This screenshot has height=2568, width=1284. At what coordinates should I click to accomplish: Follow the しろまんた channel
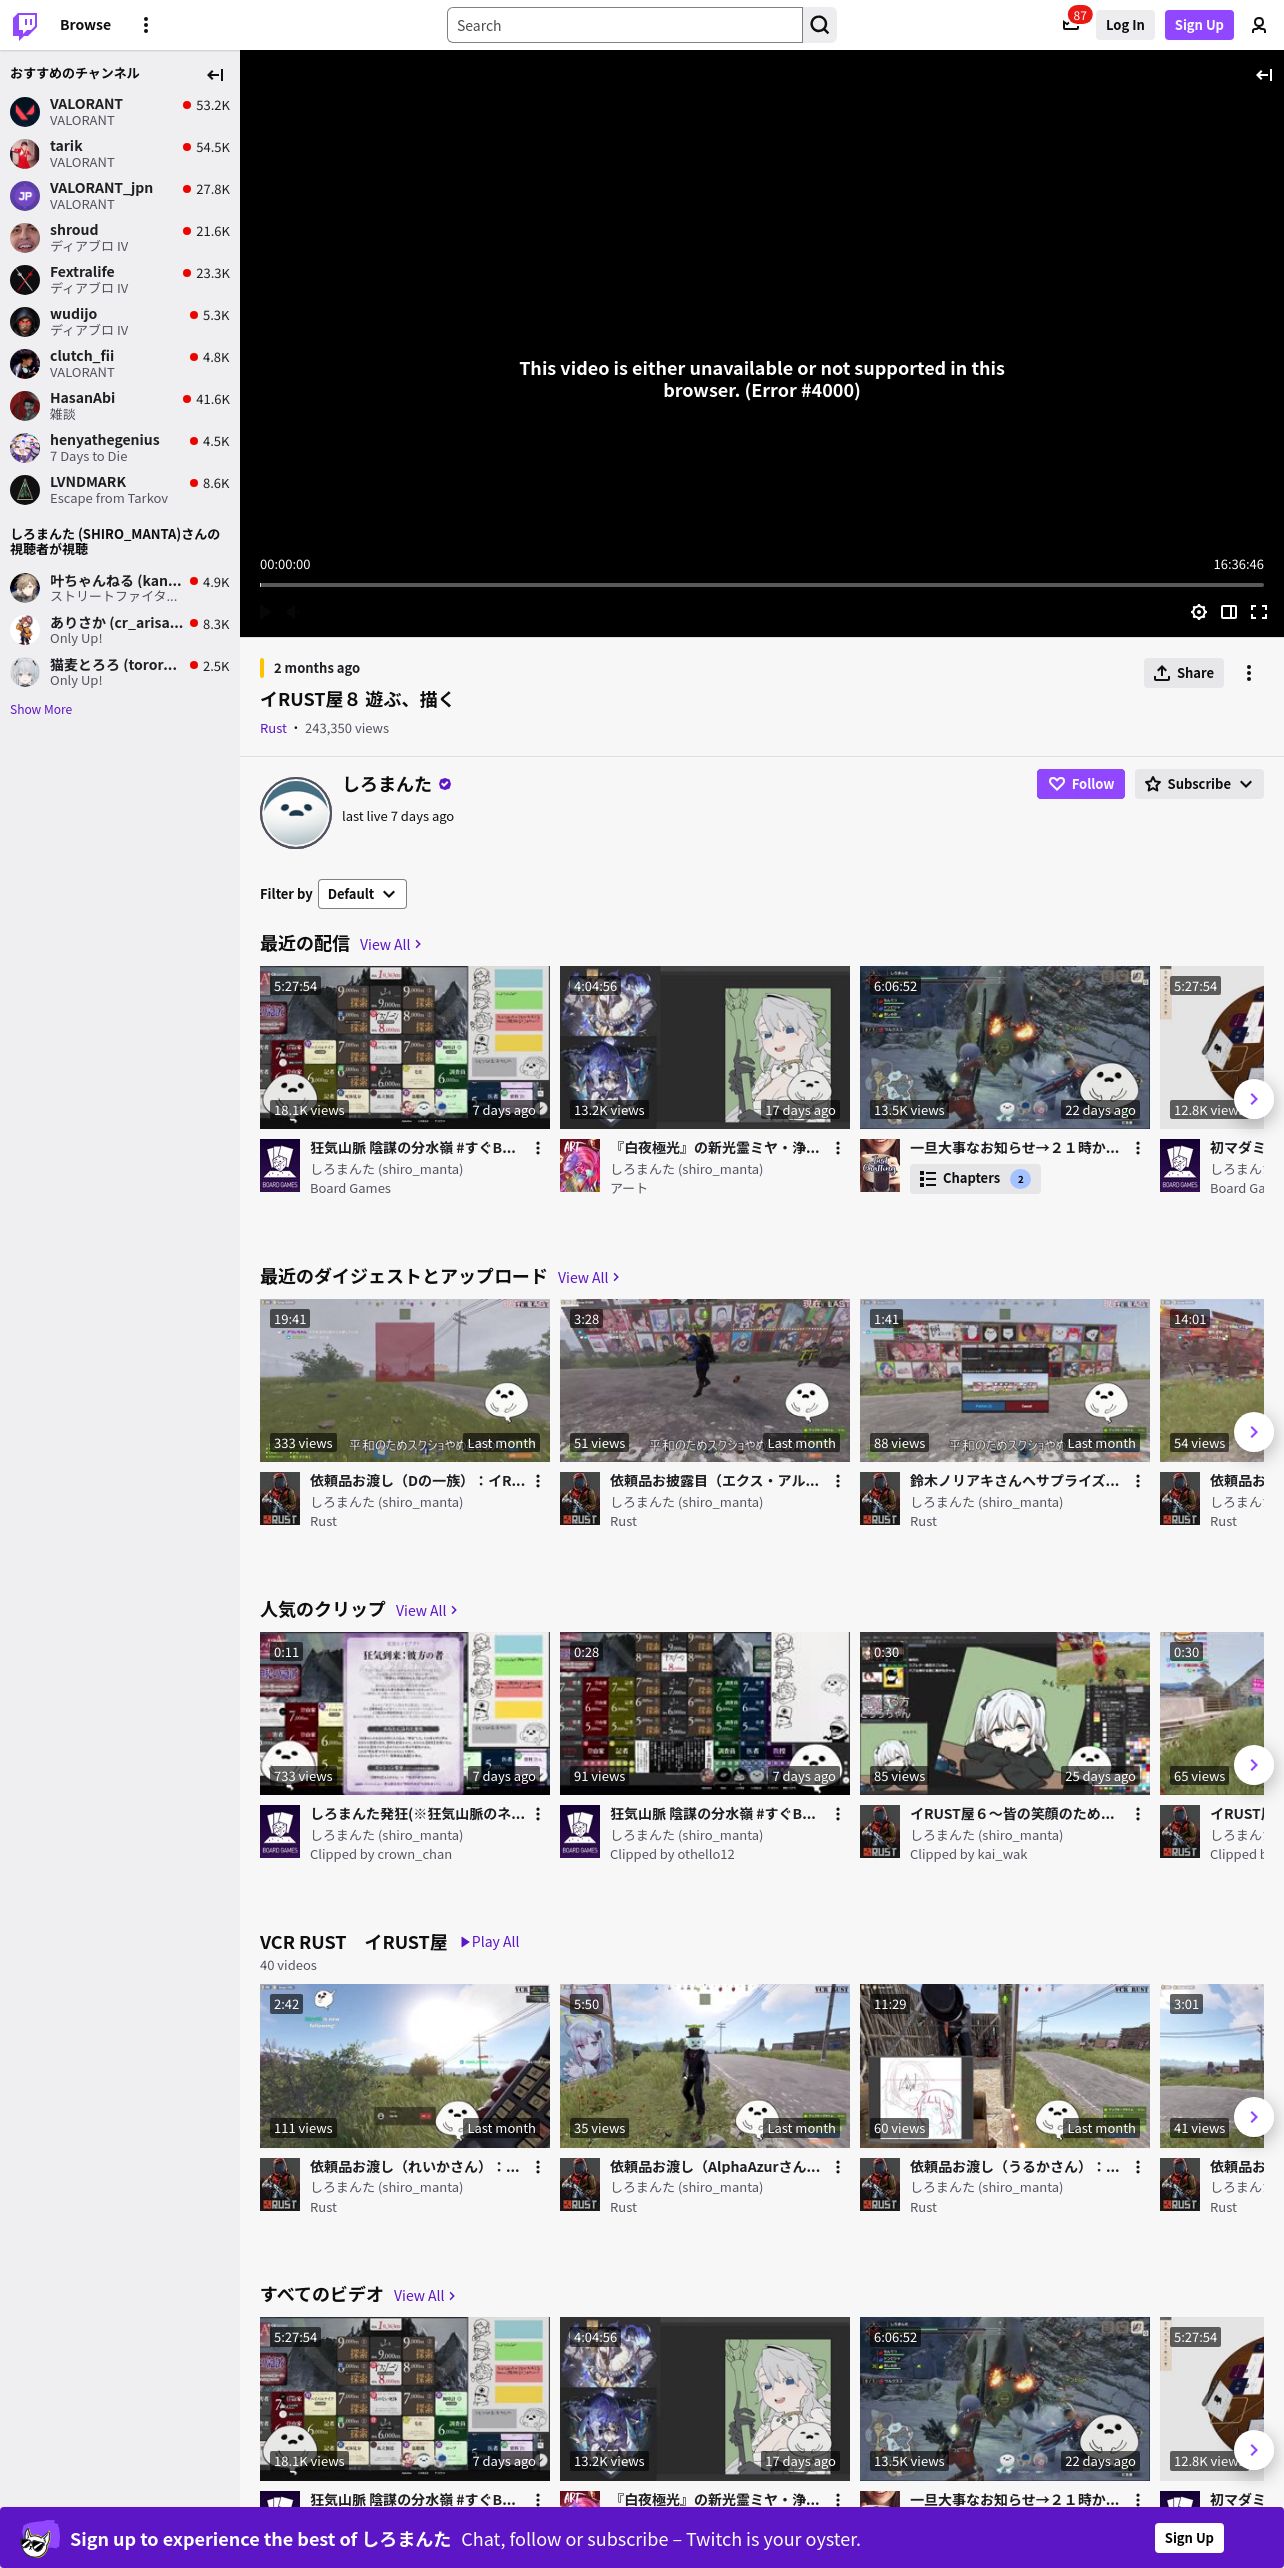point(1081,784)
